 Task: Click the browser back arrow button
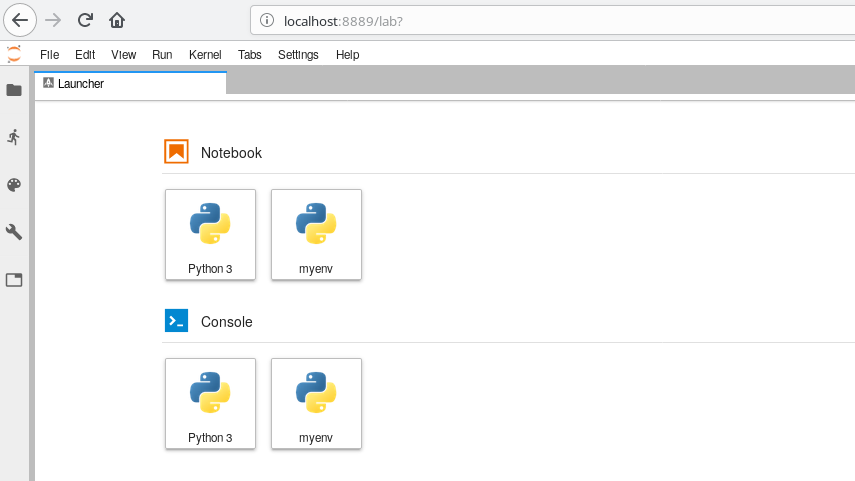20,20
